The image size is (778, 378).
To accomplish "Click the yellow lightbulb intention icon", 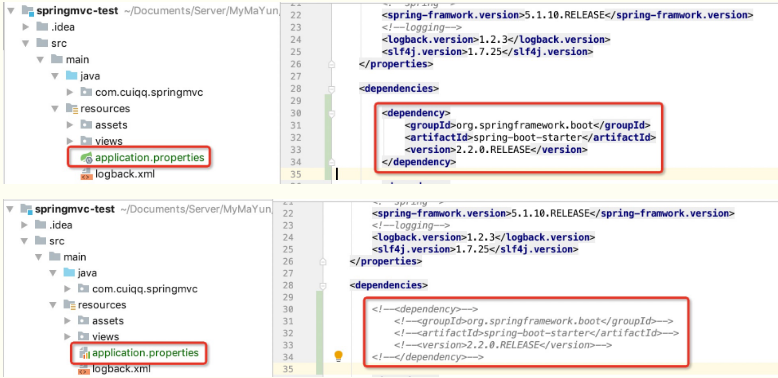I will [338, 356].
